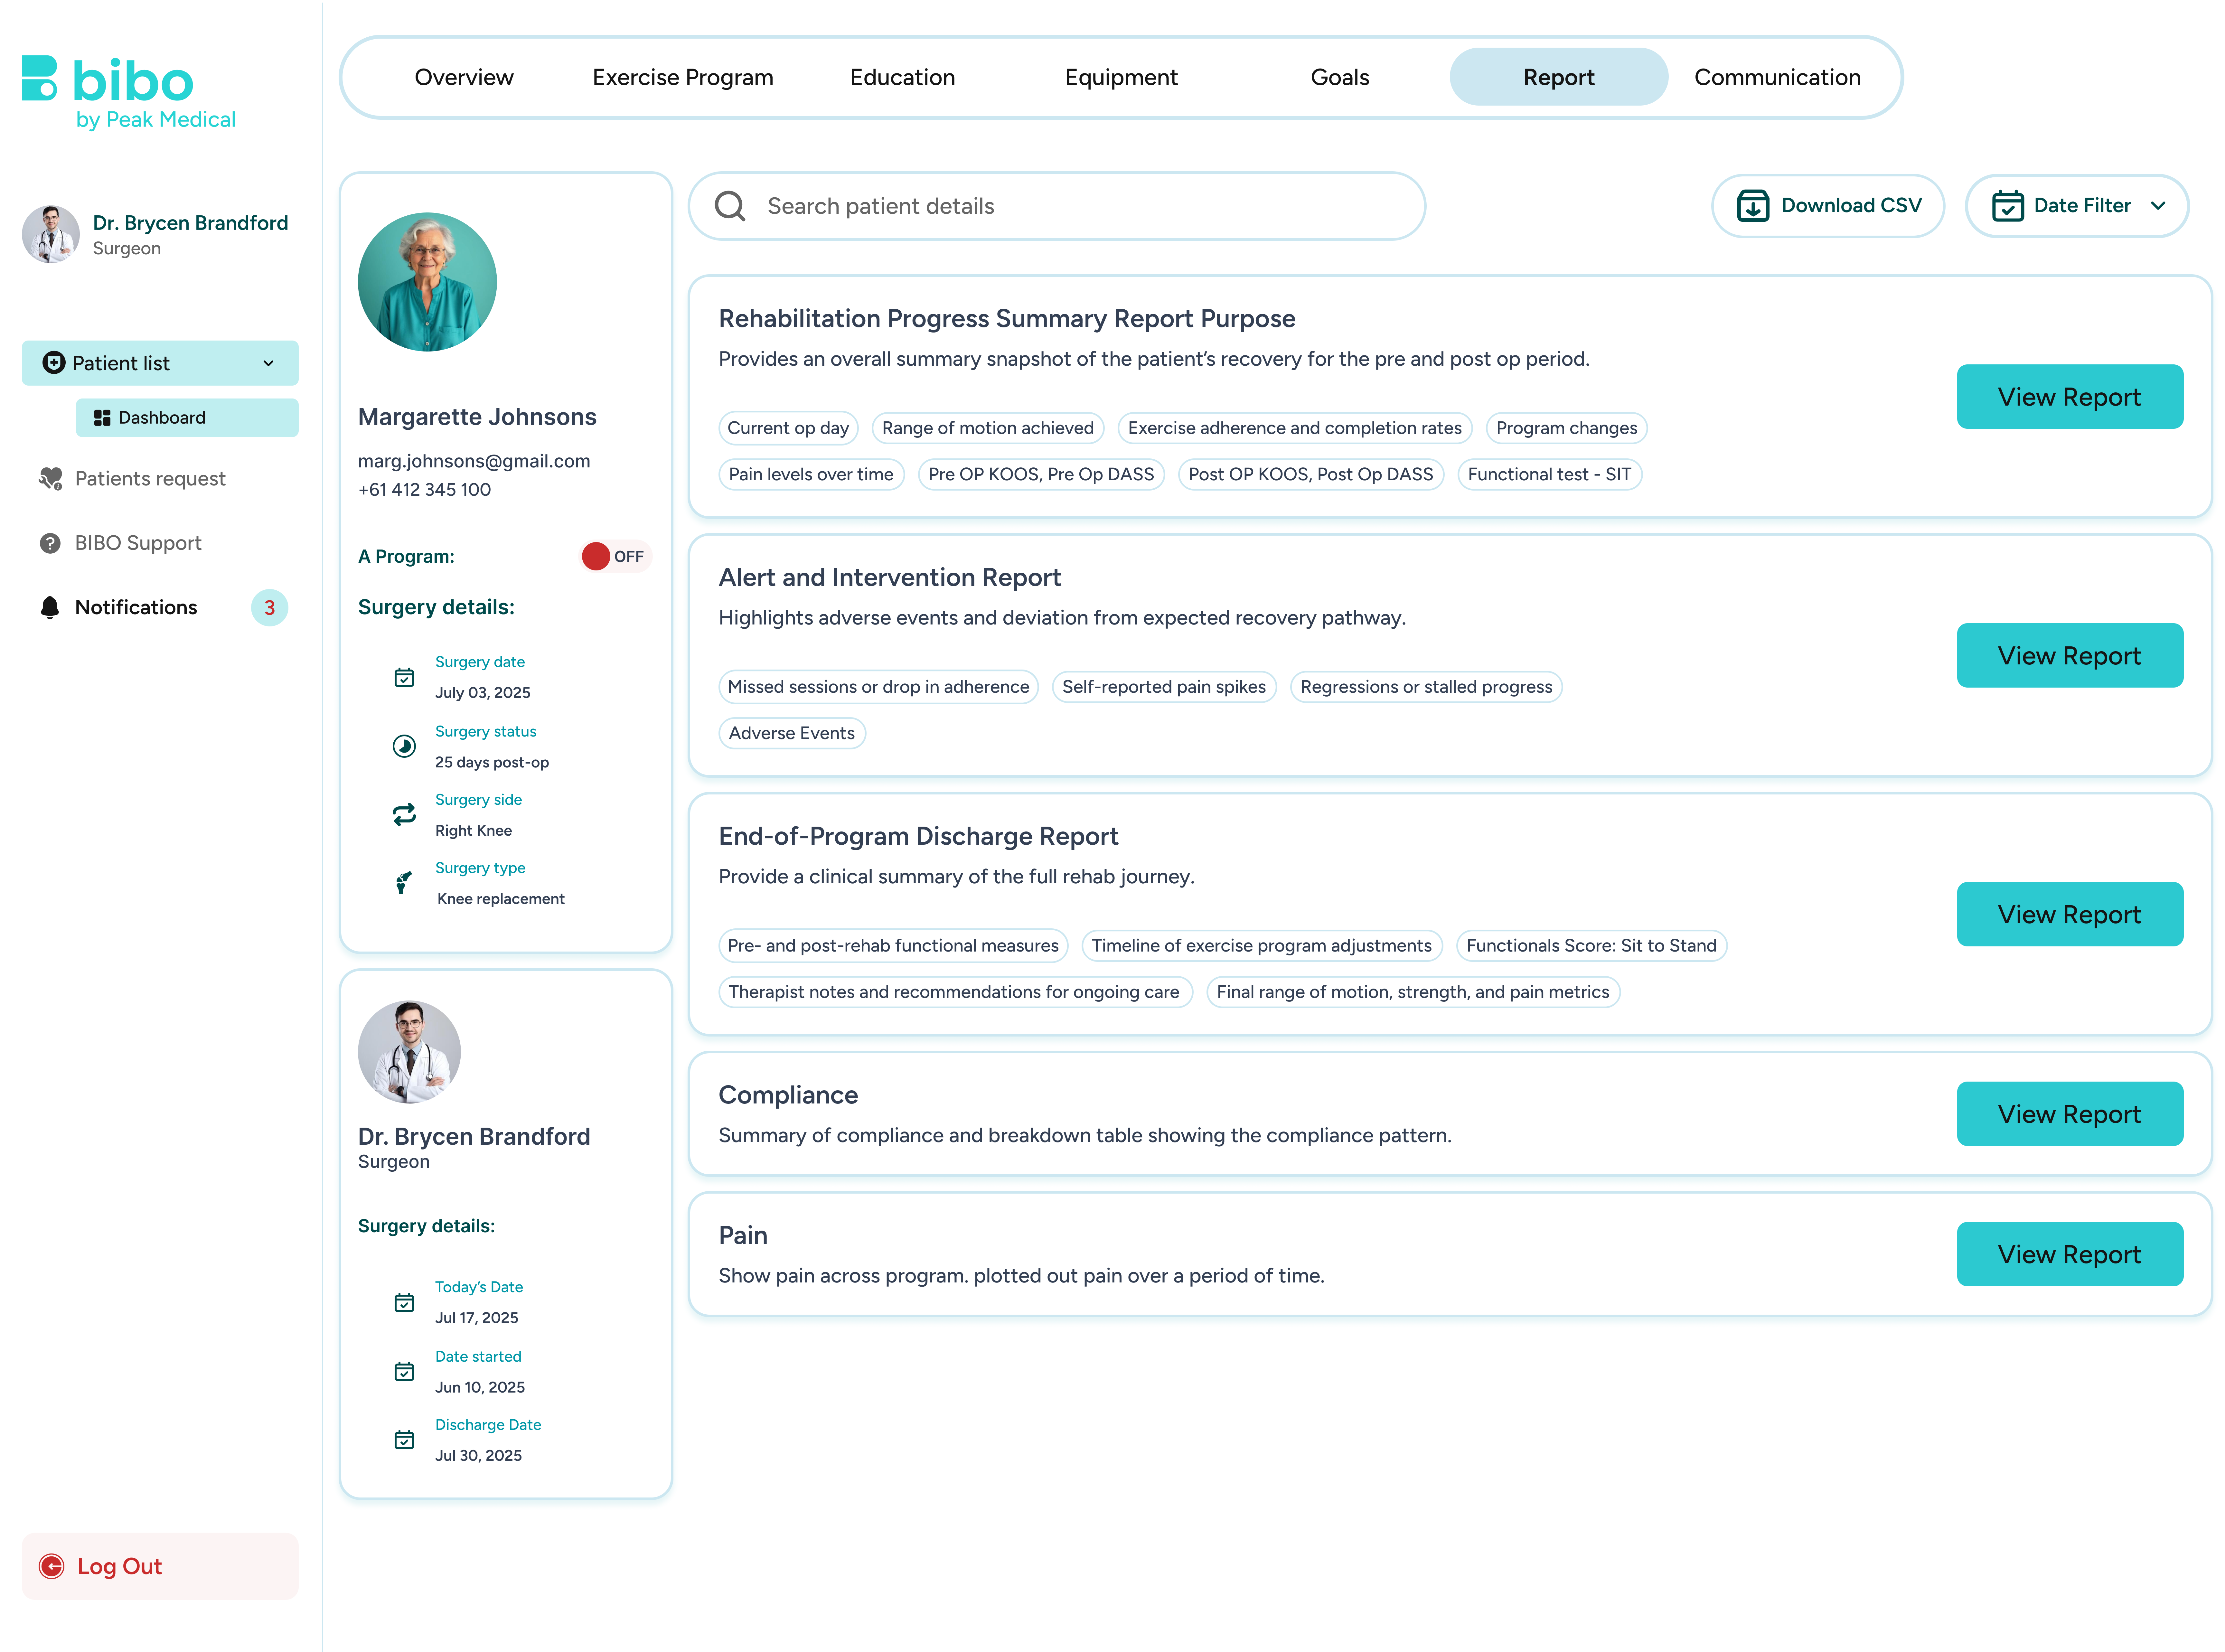This screenshot has width=2225, height=1652.
Task: Click the BIBO Support question icon
Action: point(50,543)
